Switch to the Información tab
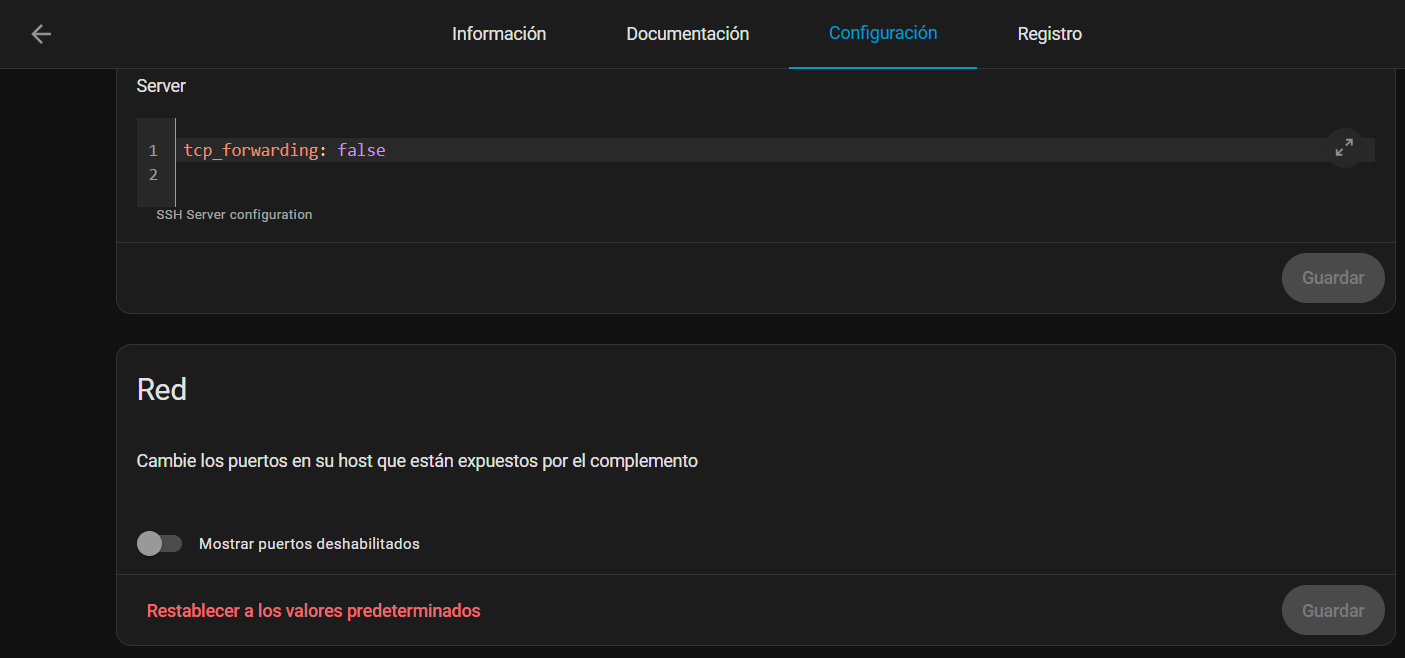1405x658 pixels. [499, 33]
